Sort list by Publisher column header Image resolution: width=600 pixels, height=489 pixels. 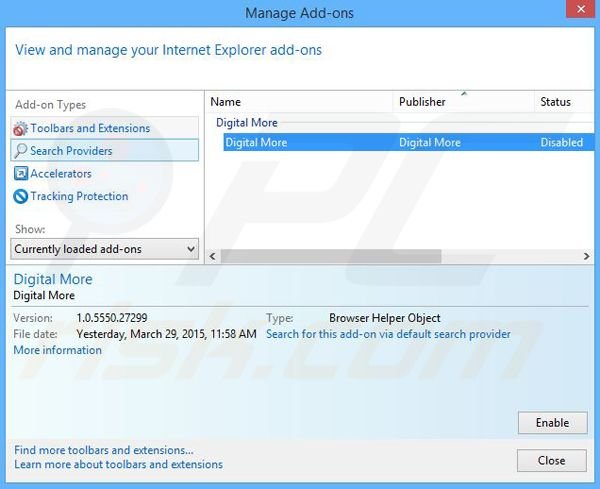click(463, 102)
